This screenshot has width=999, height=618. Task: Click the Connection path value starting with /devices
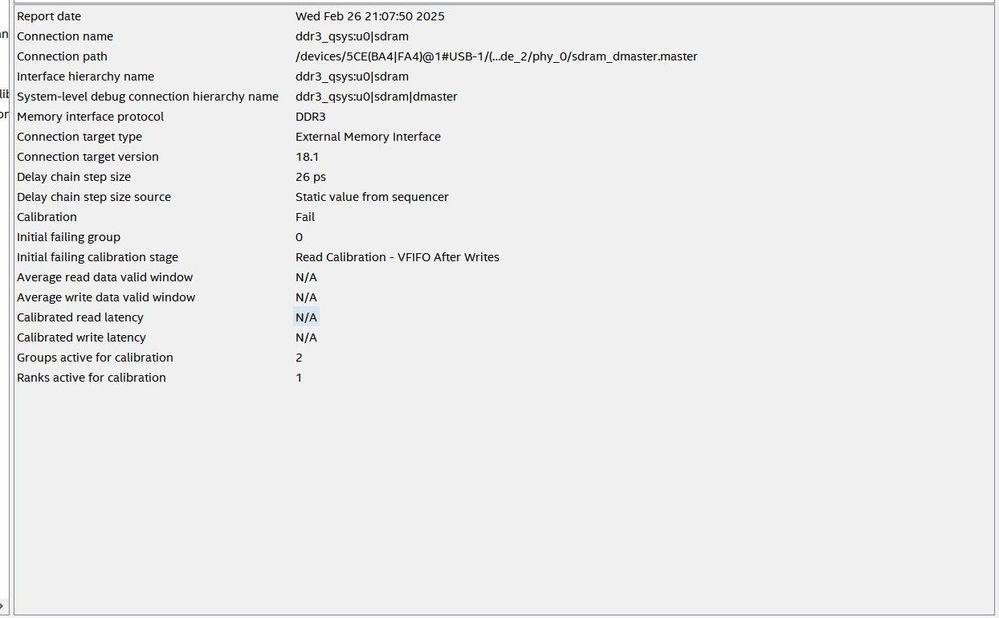[x=496, y=56]
